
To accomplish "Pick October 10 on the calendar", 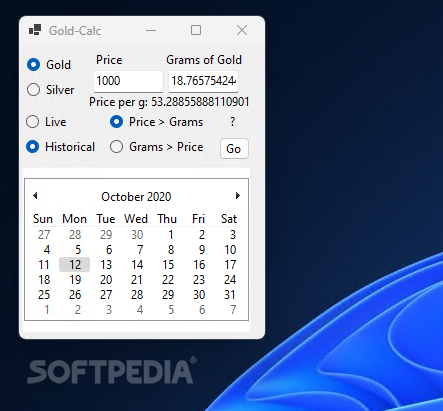I will [230, 250].
